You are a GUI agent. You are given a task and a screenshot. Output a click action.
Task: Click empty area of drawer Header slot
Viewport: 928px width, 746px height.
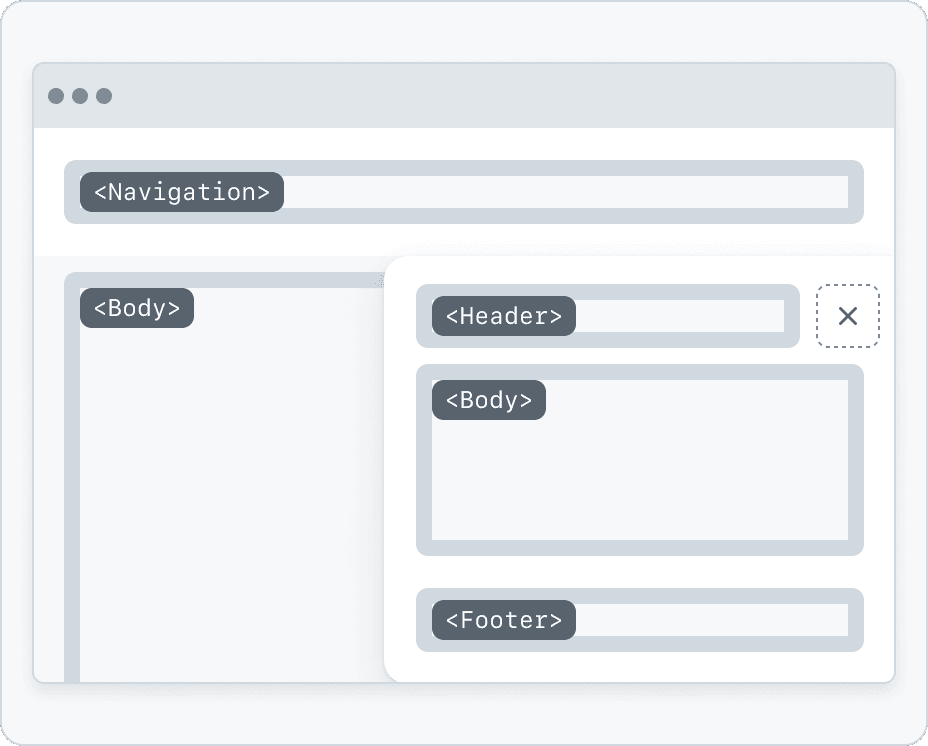pyautogui.click(x=679, y=316)
